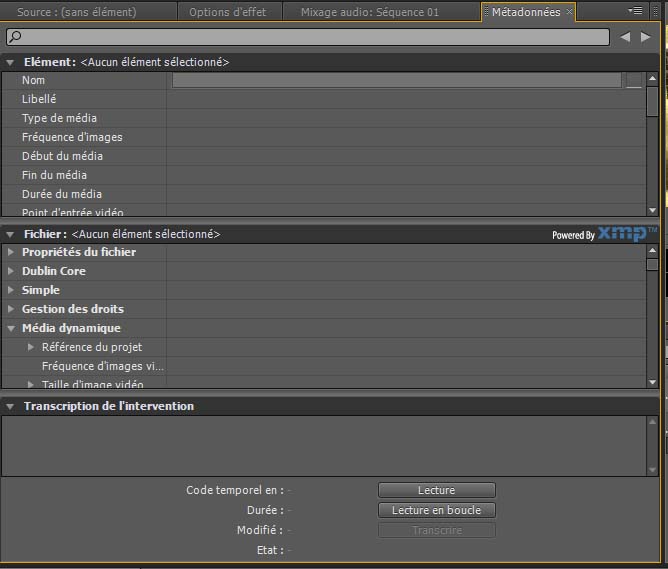The height and width of the screenshot is (569, 668).
Task: Collapse the Fichier section
Action: [x=10, y=234]
